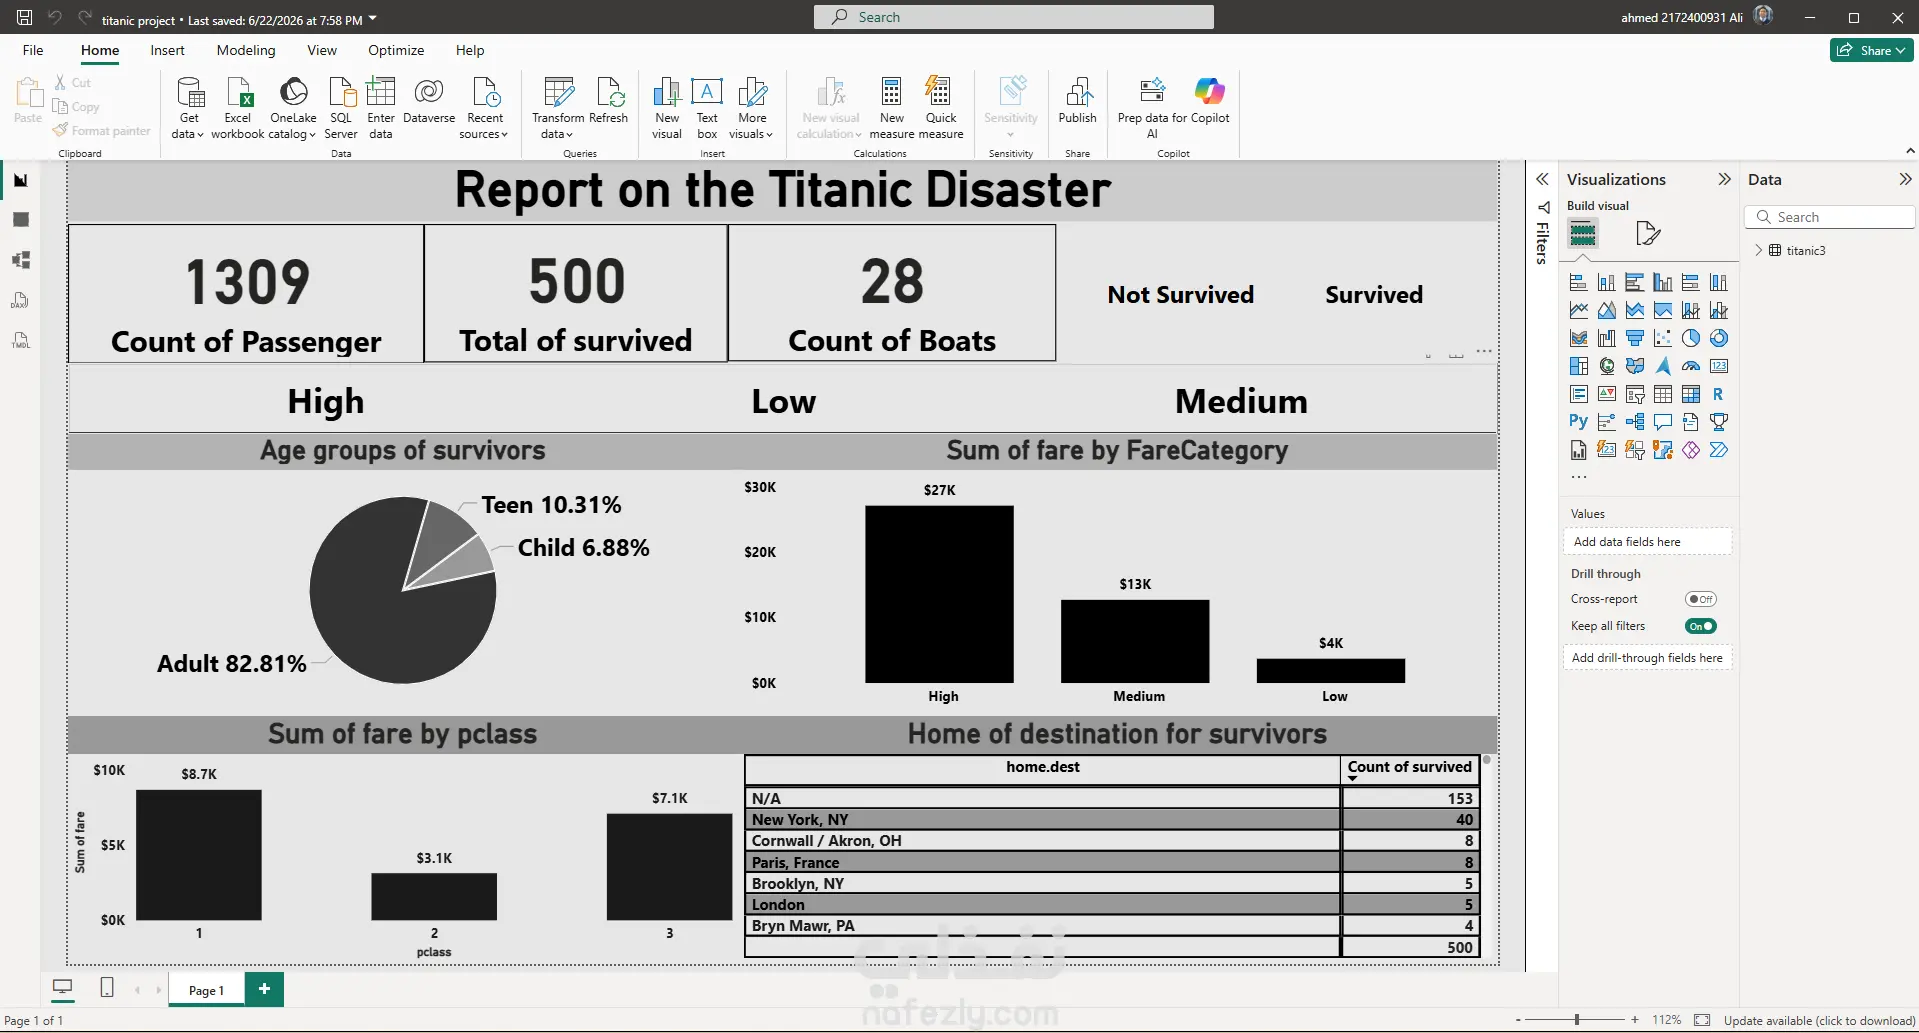Add a new report page
The width and height of the screenshot is (1919, 1033).
(264, 989)
